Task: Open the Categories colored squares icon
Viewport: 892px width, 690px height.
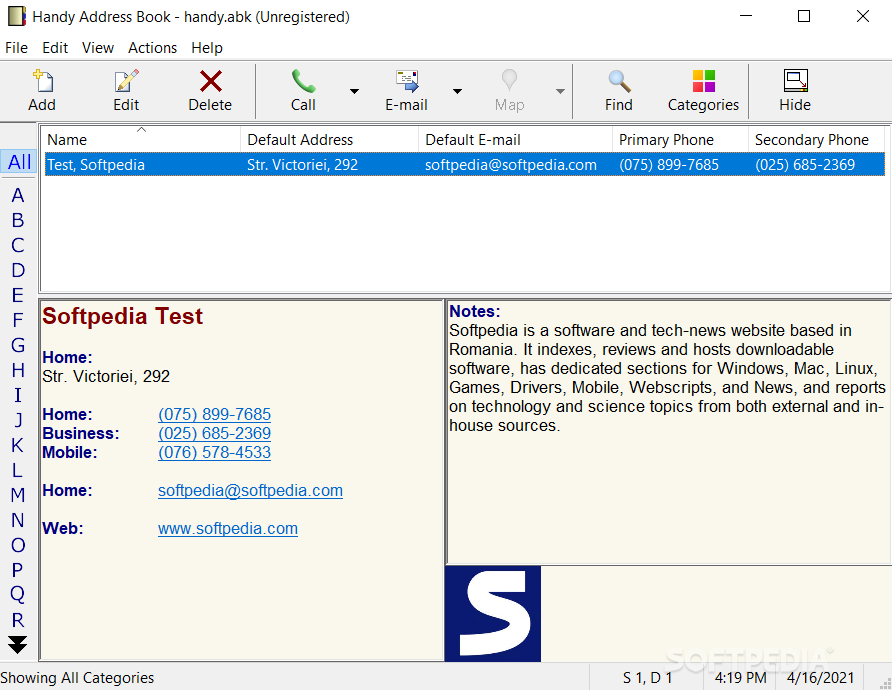Action: [x=704, y=81]
